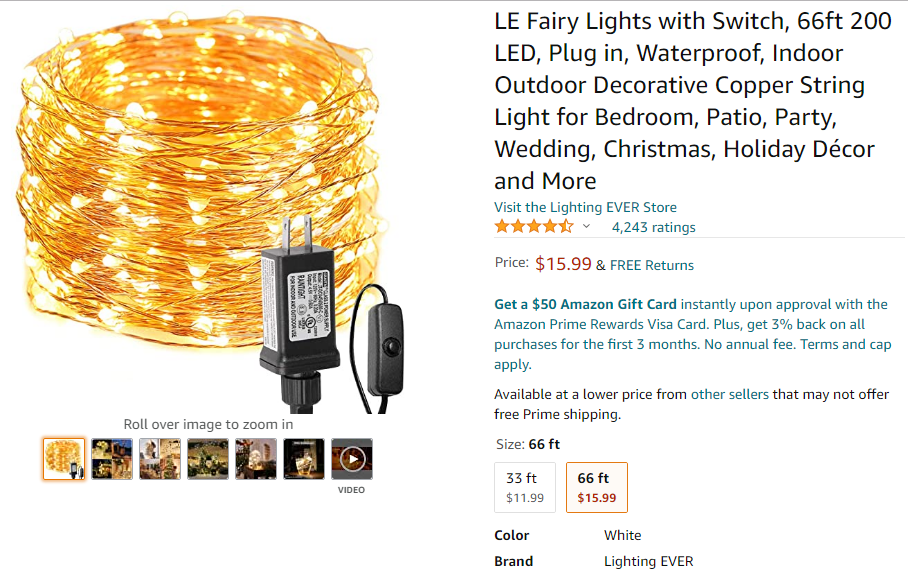Click the product title text
This screenshot has width=908, height=574.
coord(692,101)
